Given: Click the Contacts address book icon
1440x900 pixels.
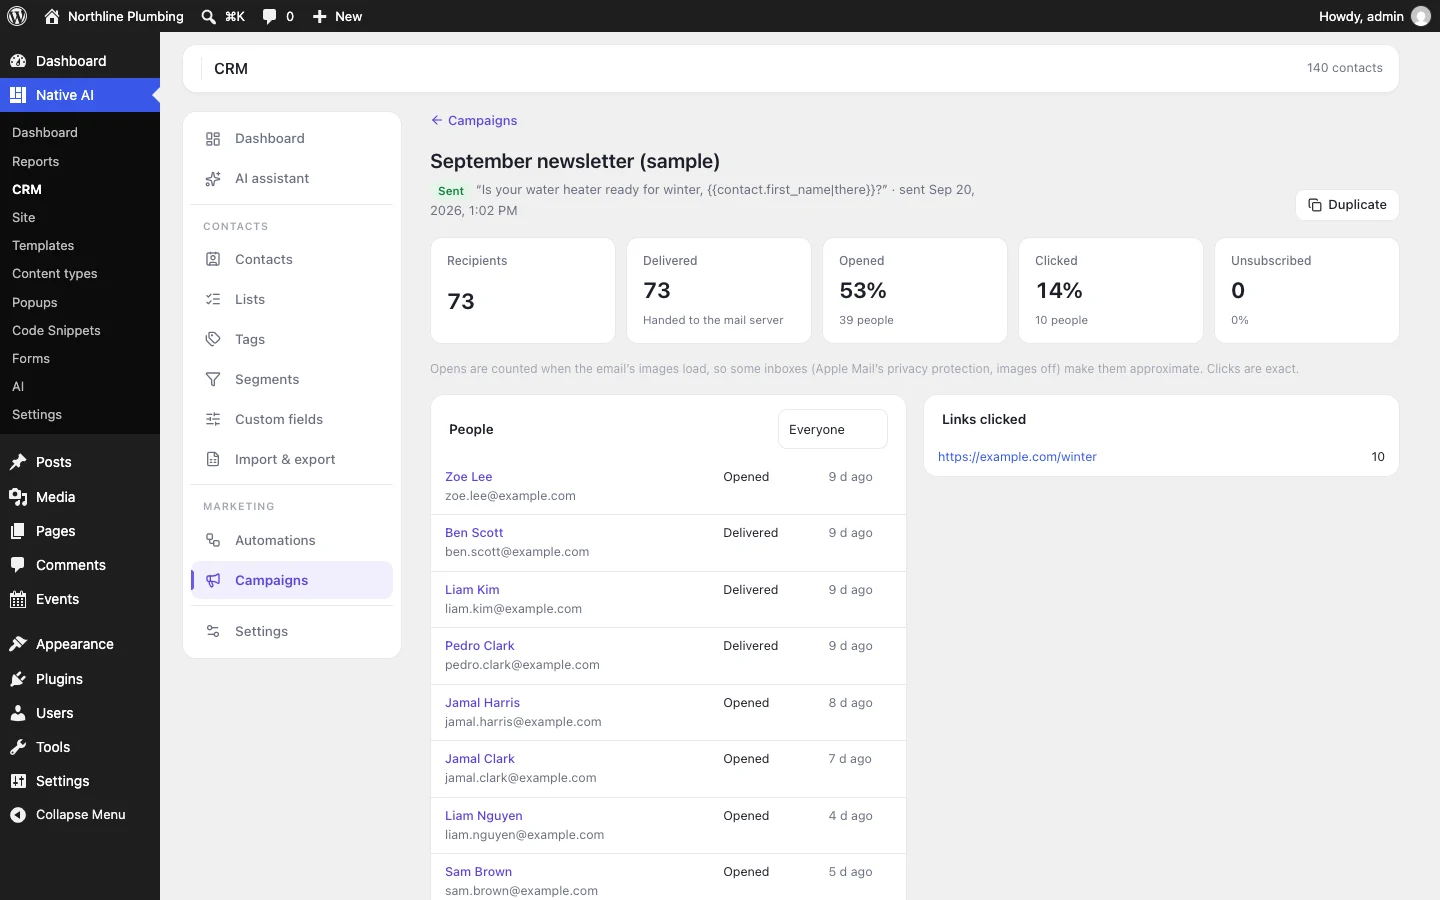Looking at the screenshot, I should (x=213, y=259).
